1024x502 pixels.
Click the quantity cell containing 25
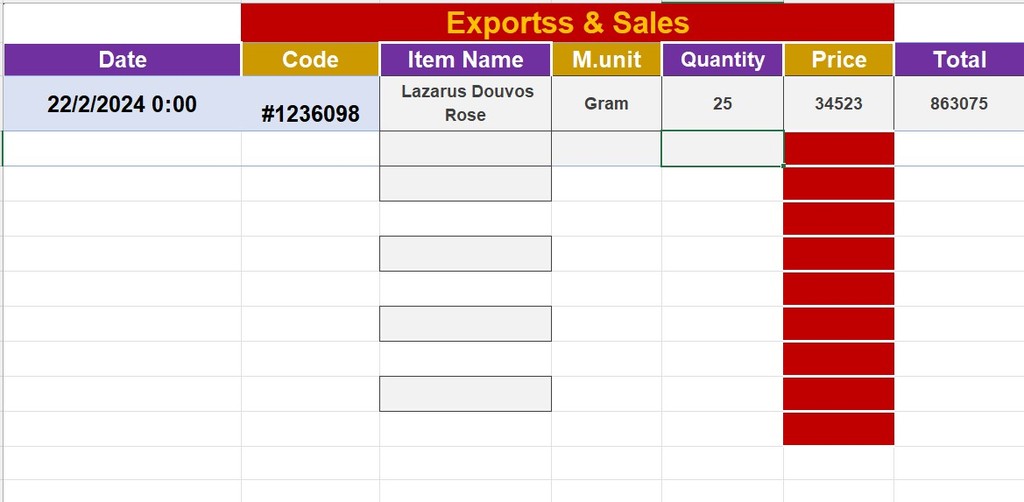(x=722, y=104)
